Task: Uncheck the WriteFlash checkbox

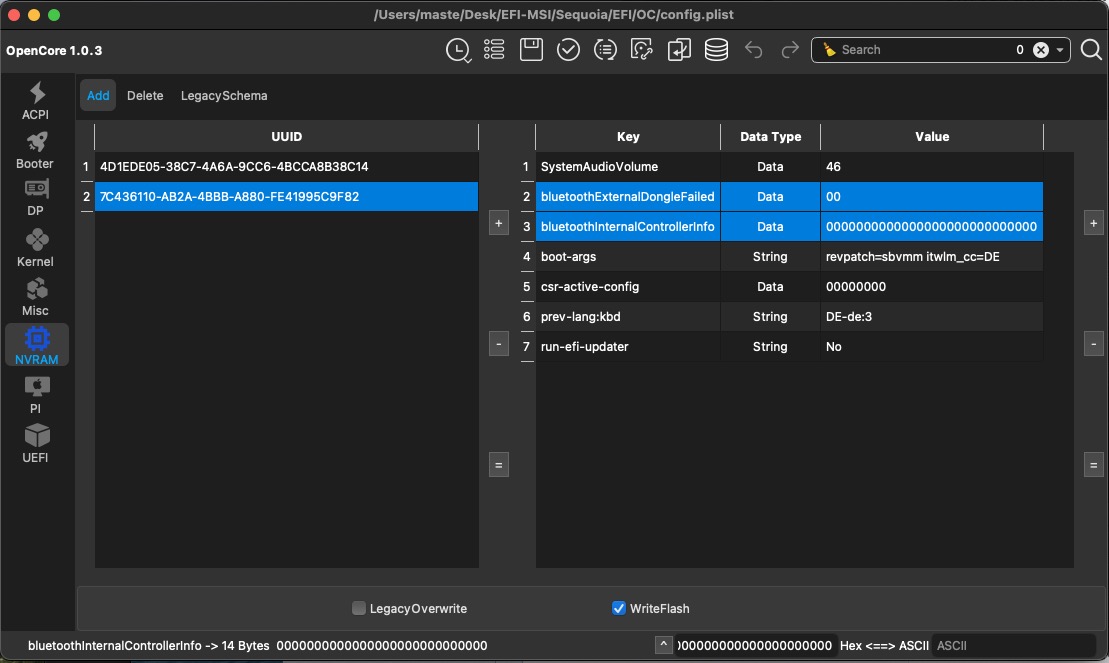Action: click(618, 608)
